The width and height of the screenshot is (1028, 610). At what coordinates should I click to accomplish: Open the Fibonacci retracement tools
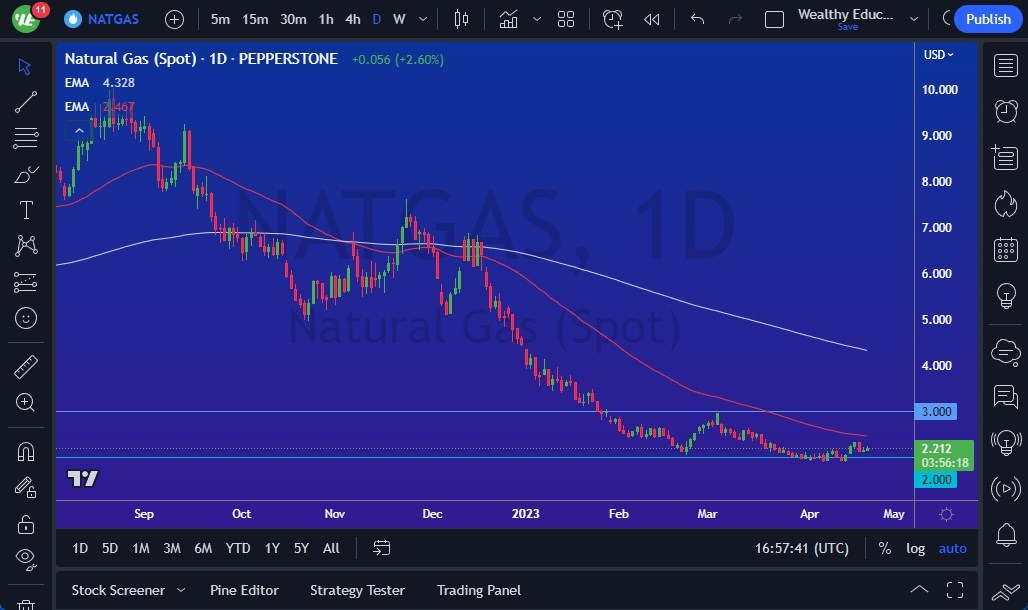pos(26,138)
